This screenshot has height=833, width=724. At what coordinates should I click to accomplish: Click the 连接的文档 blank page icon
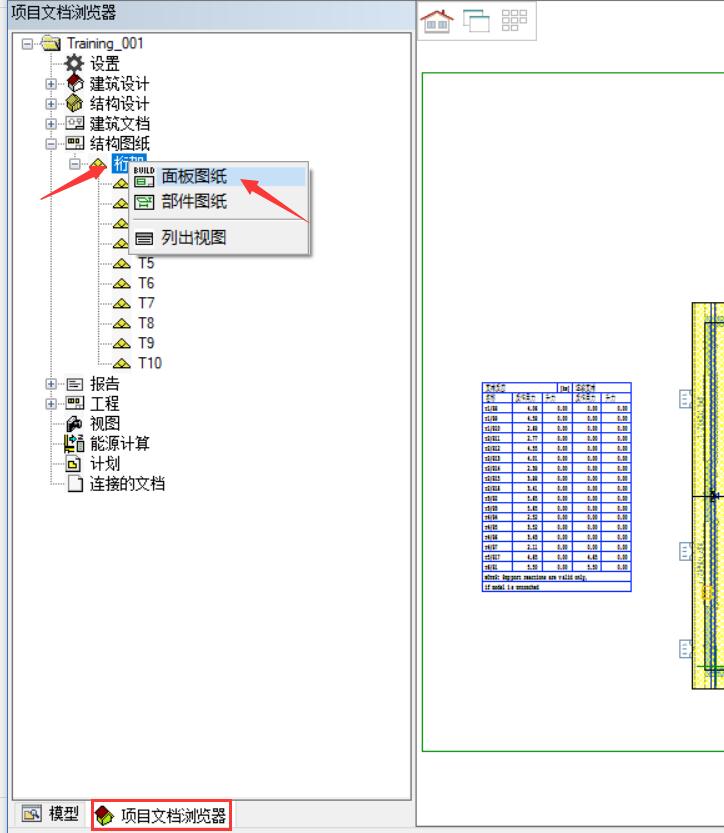(75, 483)
